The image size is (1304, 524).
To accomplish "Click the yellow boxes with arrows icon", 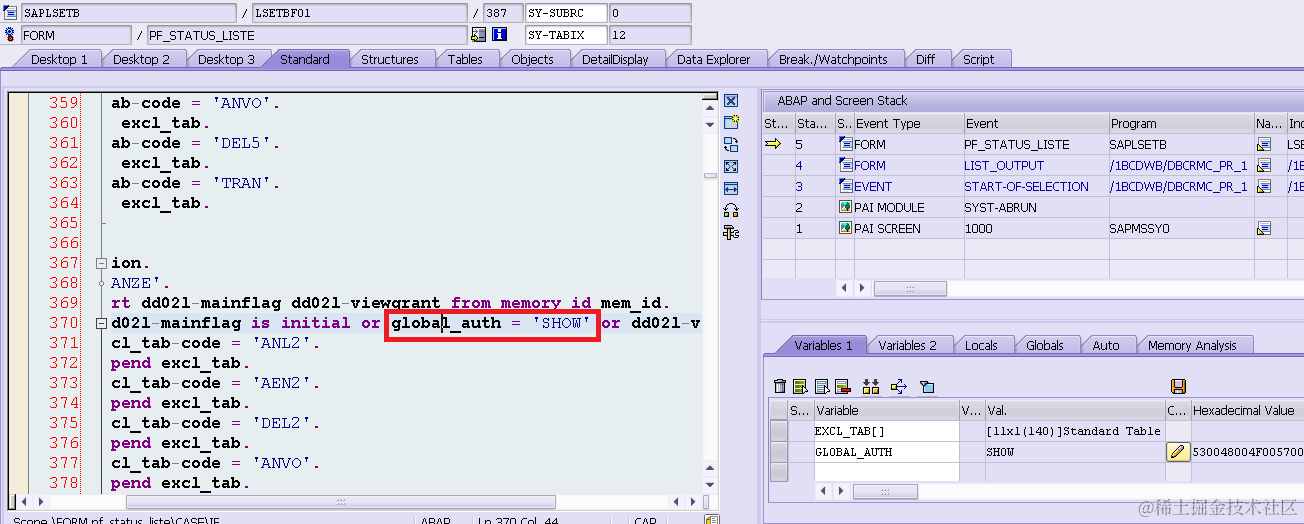I will tap(870, 386).
